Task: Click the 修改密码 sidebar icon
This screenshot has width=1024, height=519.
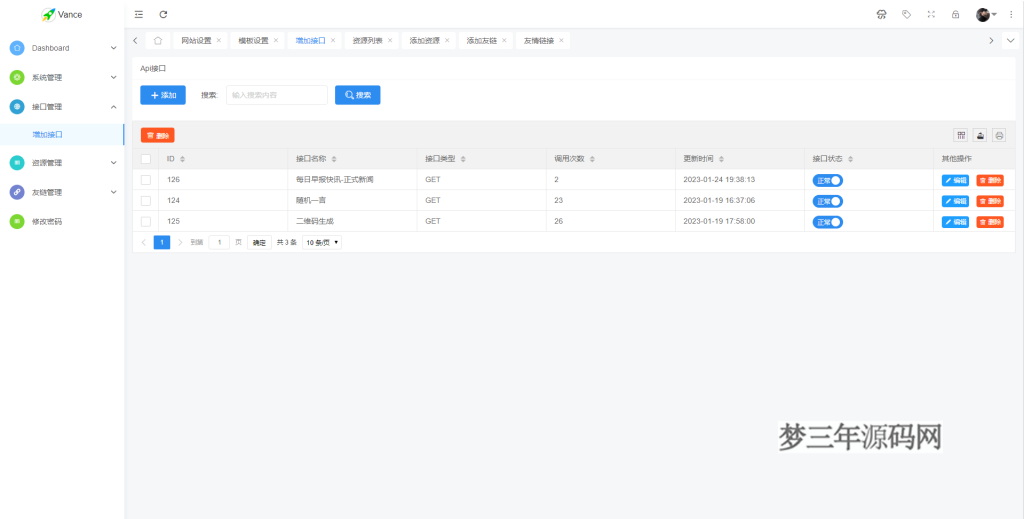Action: coord(17,221)
